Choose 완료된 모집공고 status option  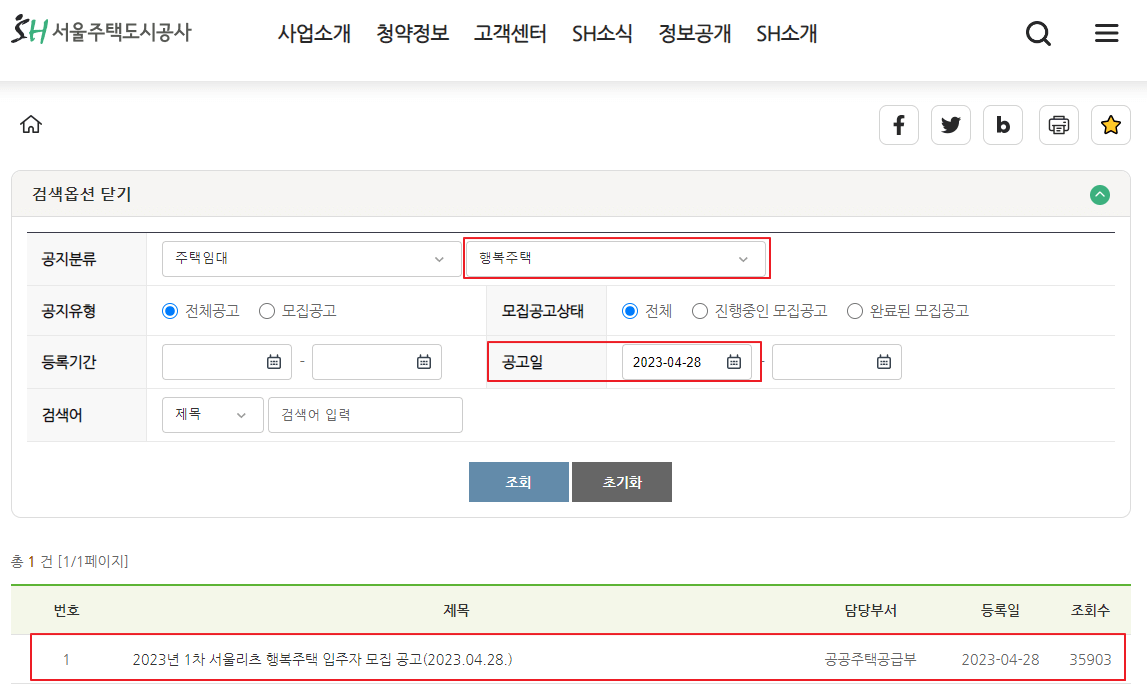(855, 309)
